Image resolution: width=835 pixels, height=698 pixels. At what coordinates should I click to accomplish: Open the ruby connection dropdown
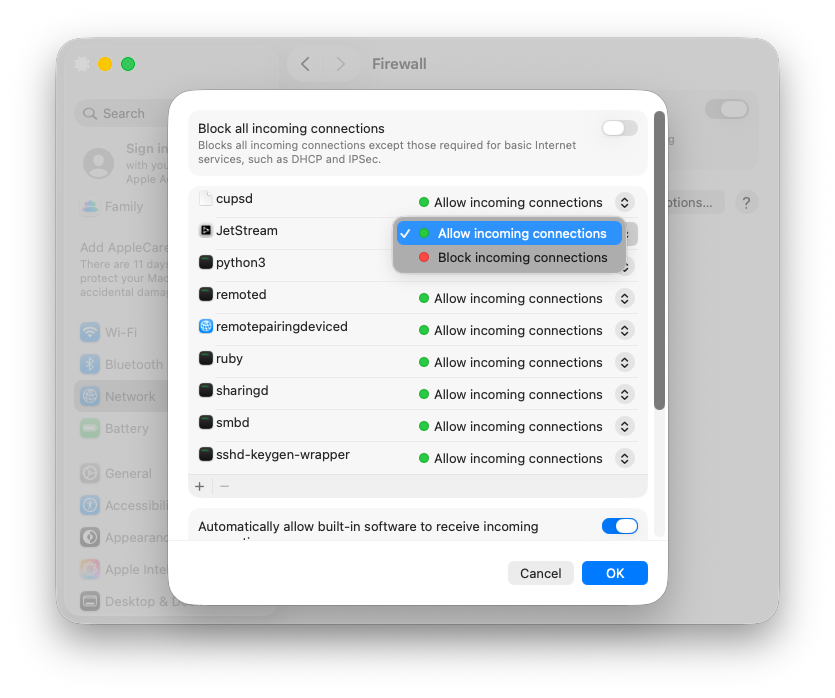tap(625, 362)
